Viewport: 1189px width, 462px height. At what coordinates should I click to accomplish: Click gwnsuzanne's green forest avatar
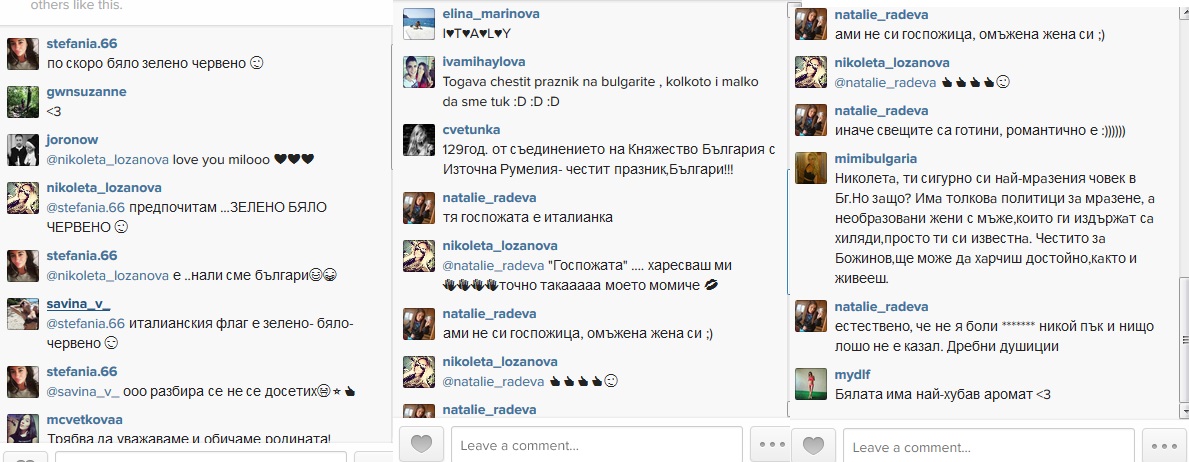23,102
